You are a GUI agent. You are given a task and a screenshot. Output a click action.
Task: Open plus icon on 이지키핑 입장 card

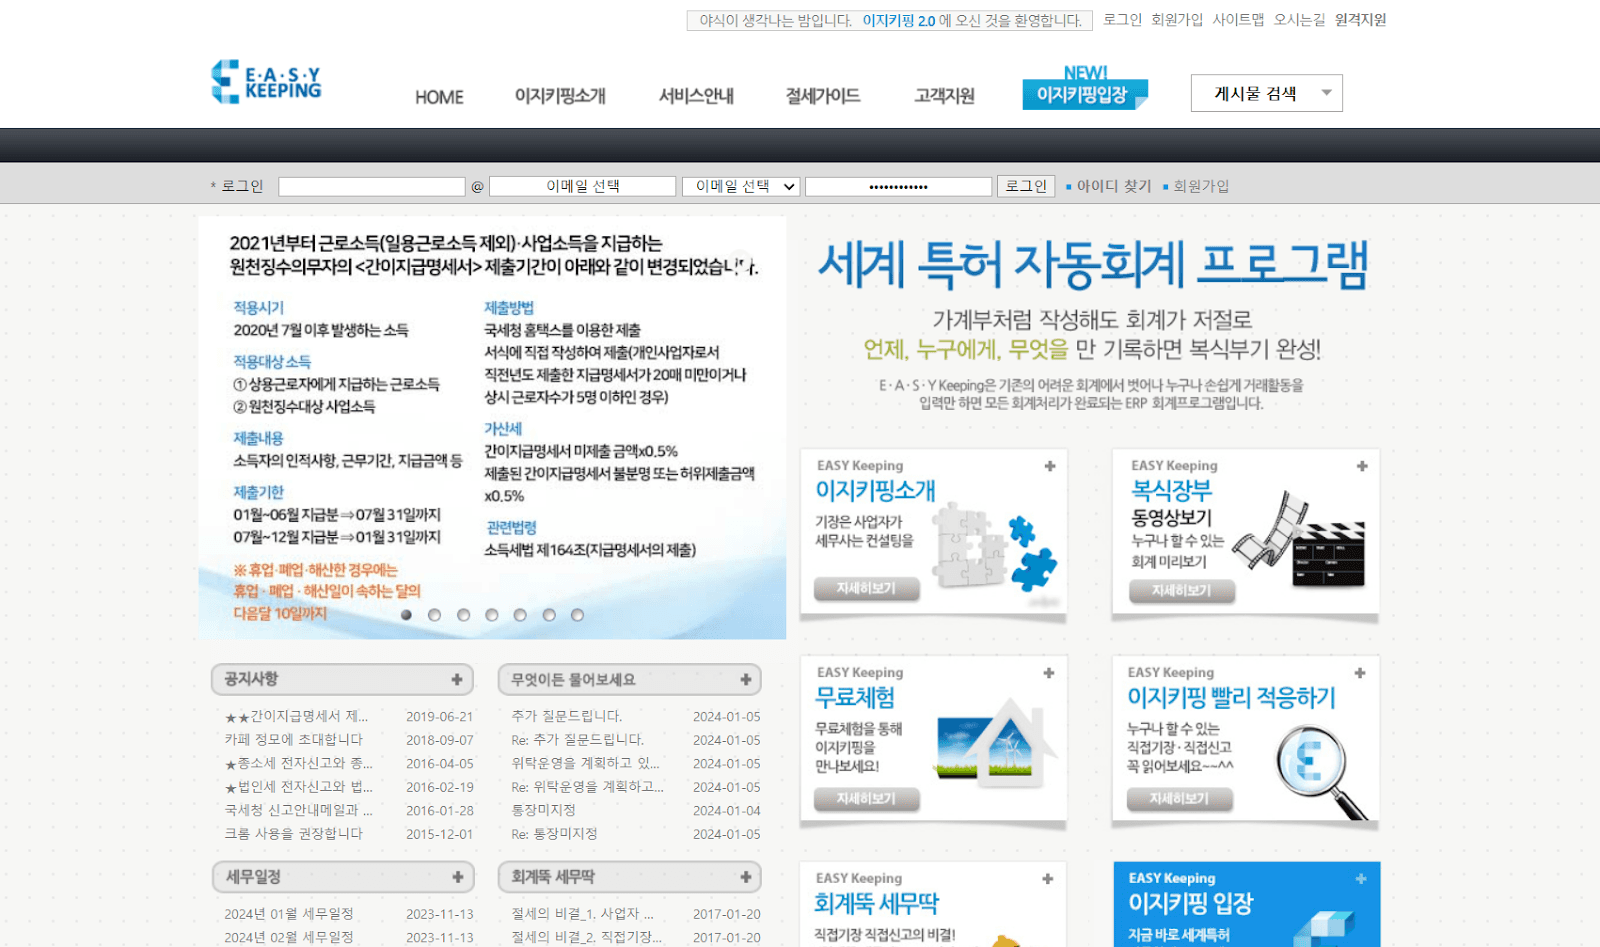point(1361,879)
